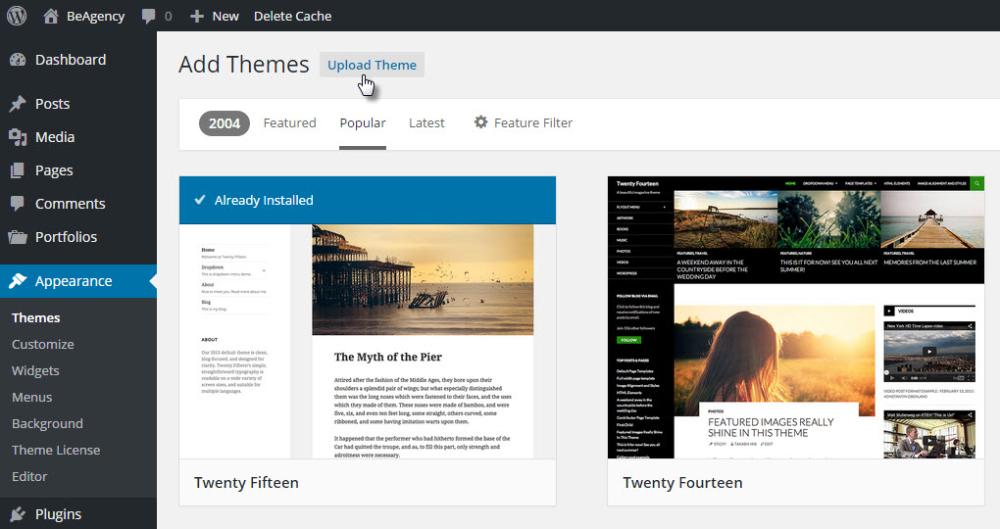Viewport: 1000px width, 529px height.
Task: Click the Media icon in sidebar
Action: pyautogui.click(x=17, y=137)
